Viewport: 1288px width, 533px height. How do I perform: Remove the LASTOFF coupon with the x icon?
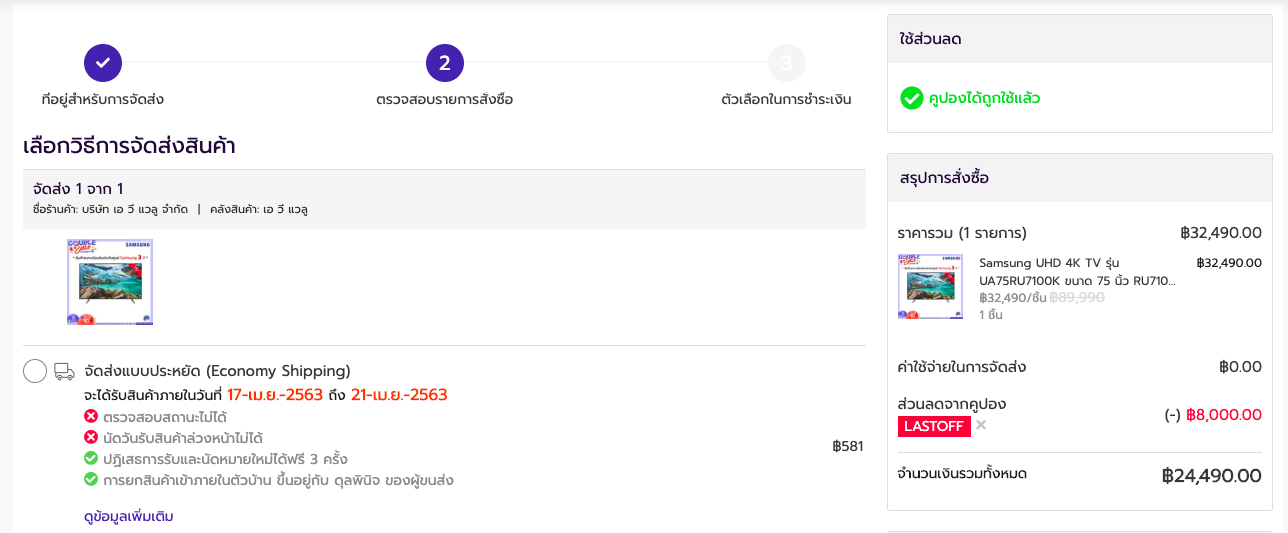[x=981, y=425]
